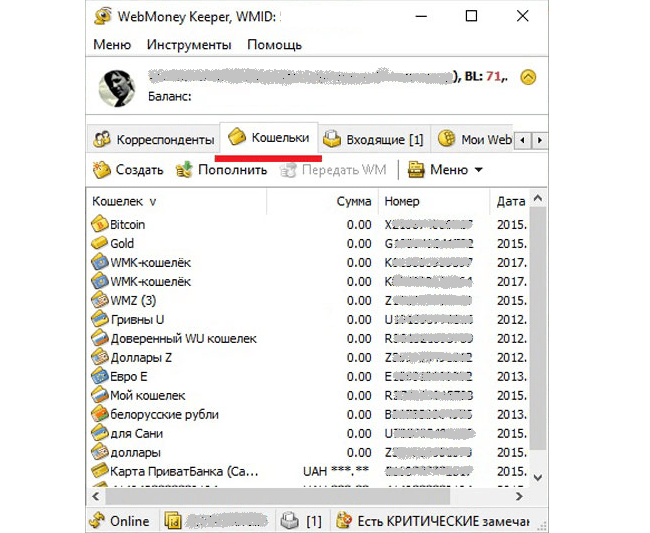Image resolution: width=650 pixels, height=533 pixels.
Task: Select the WMZ (3) wallet name
Action: coord(133,300)
